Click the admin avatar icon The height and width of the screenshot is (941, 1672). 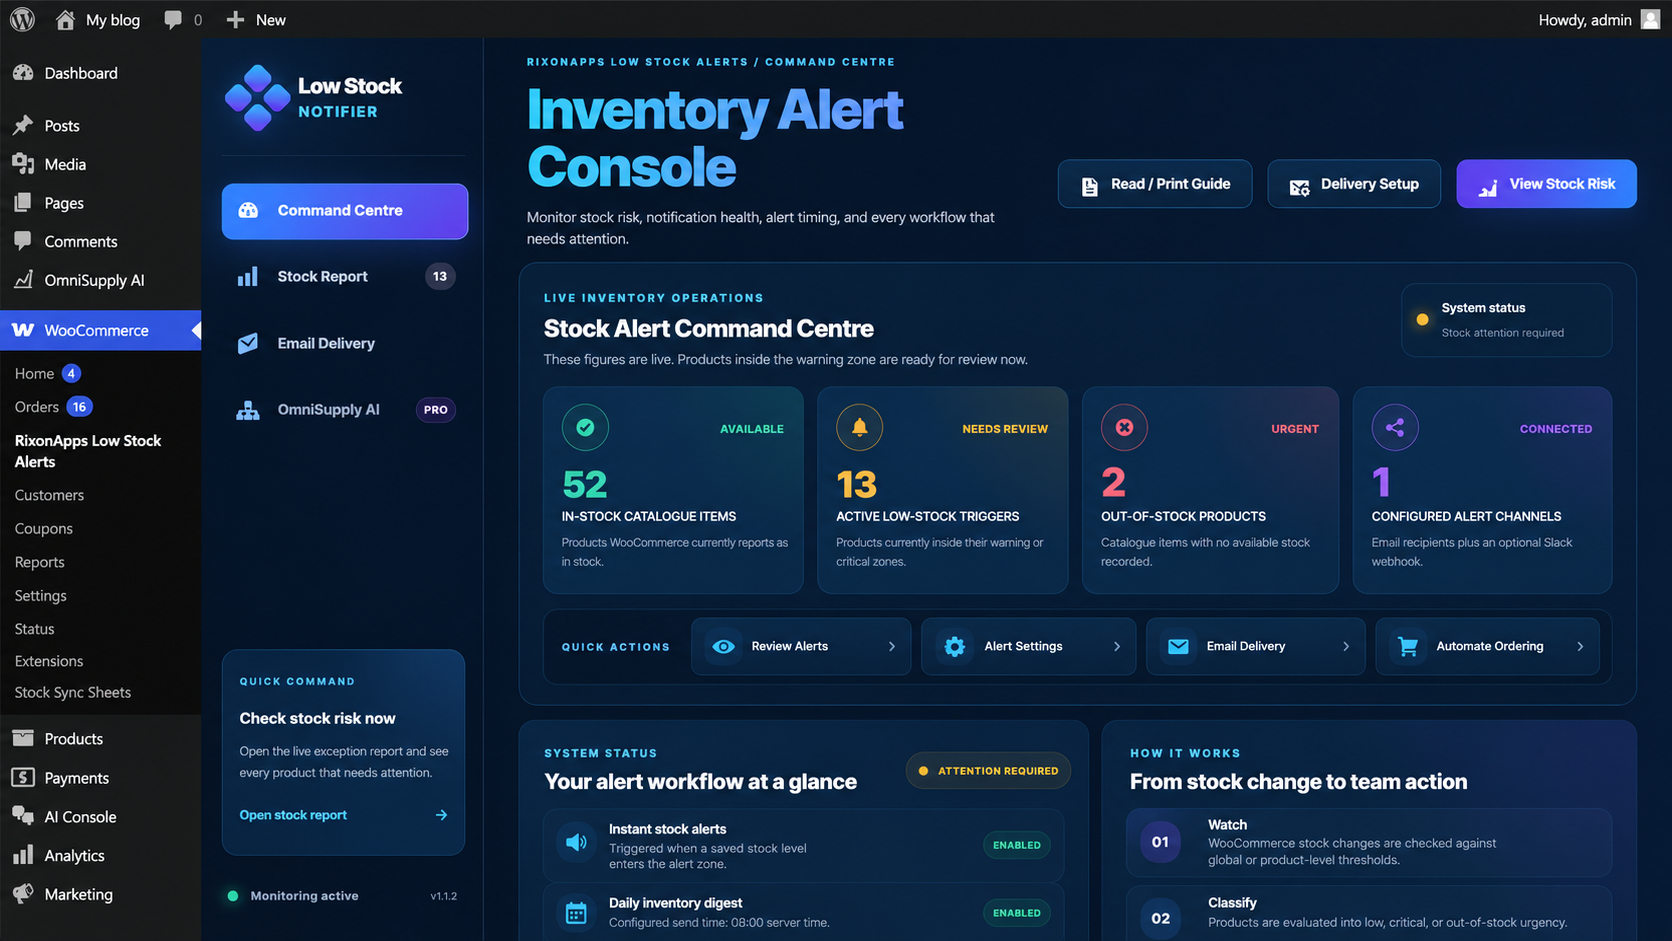pyautogui.click(x=1650, y=19)
